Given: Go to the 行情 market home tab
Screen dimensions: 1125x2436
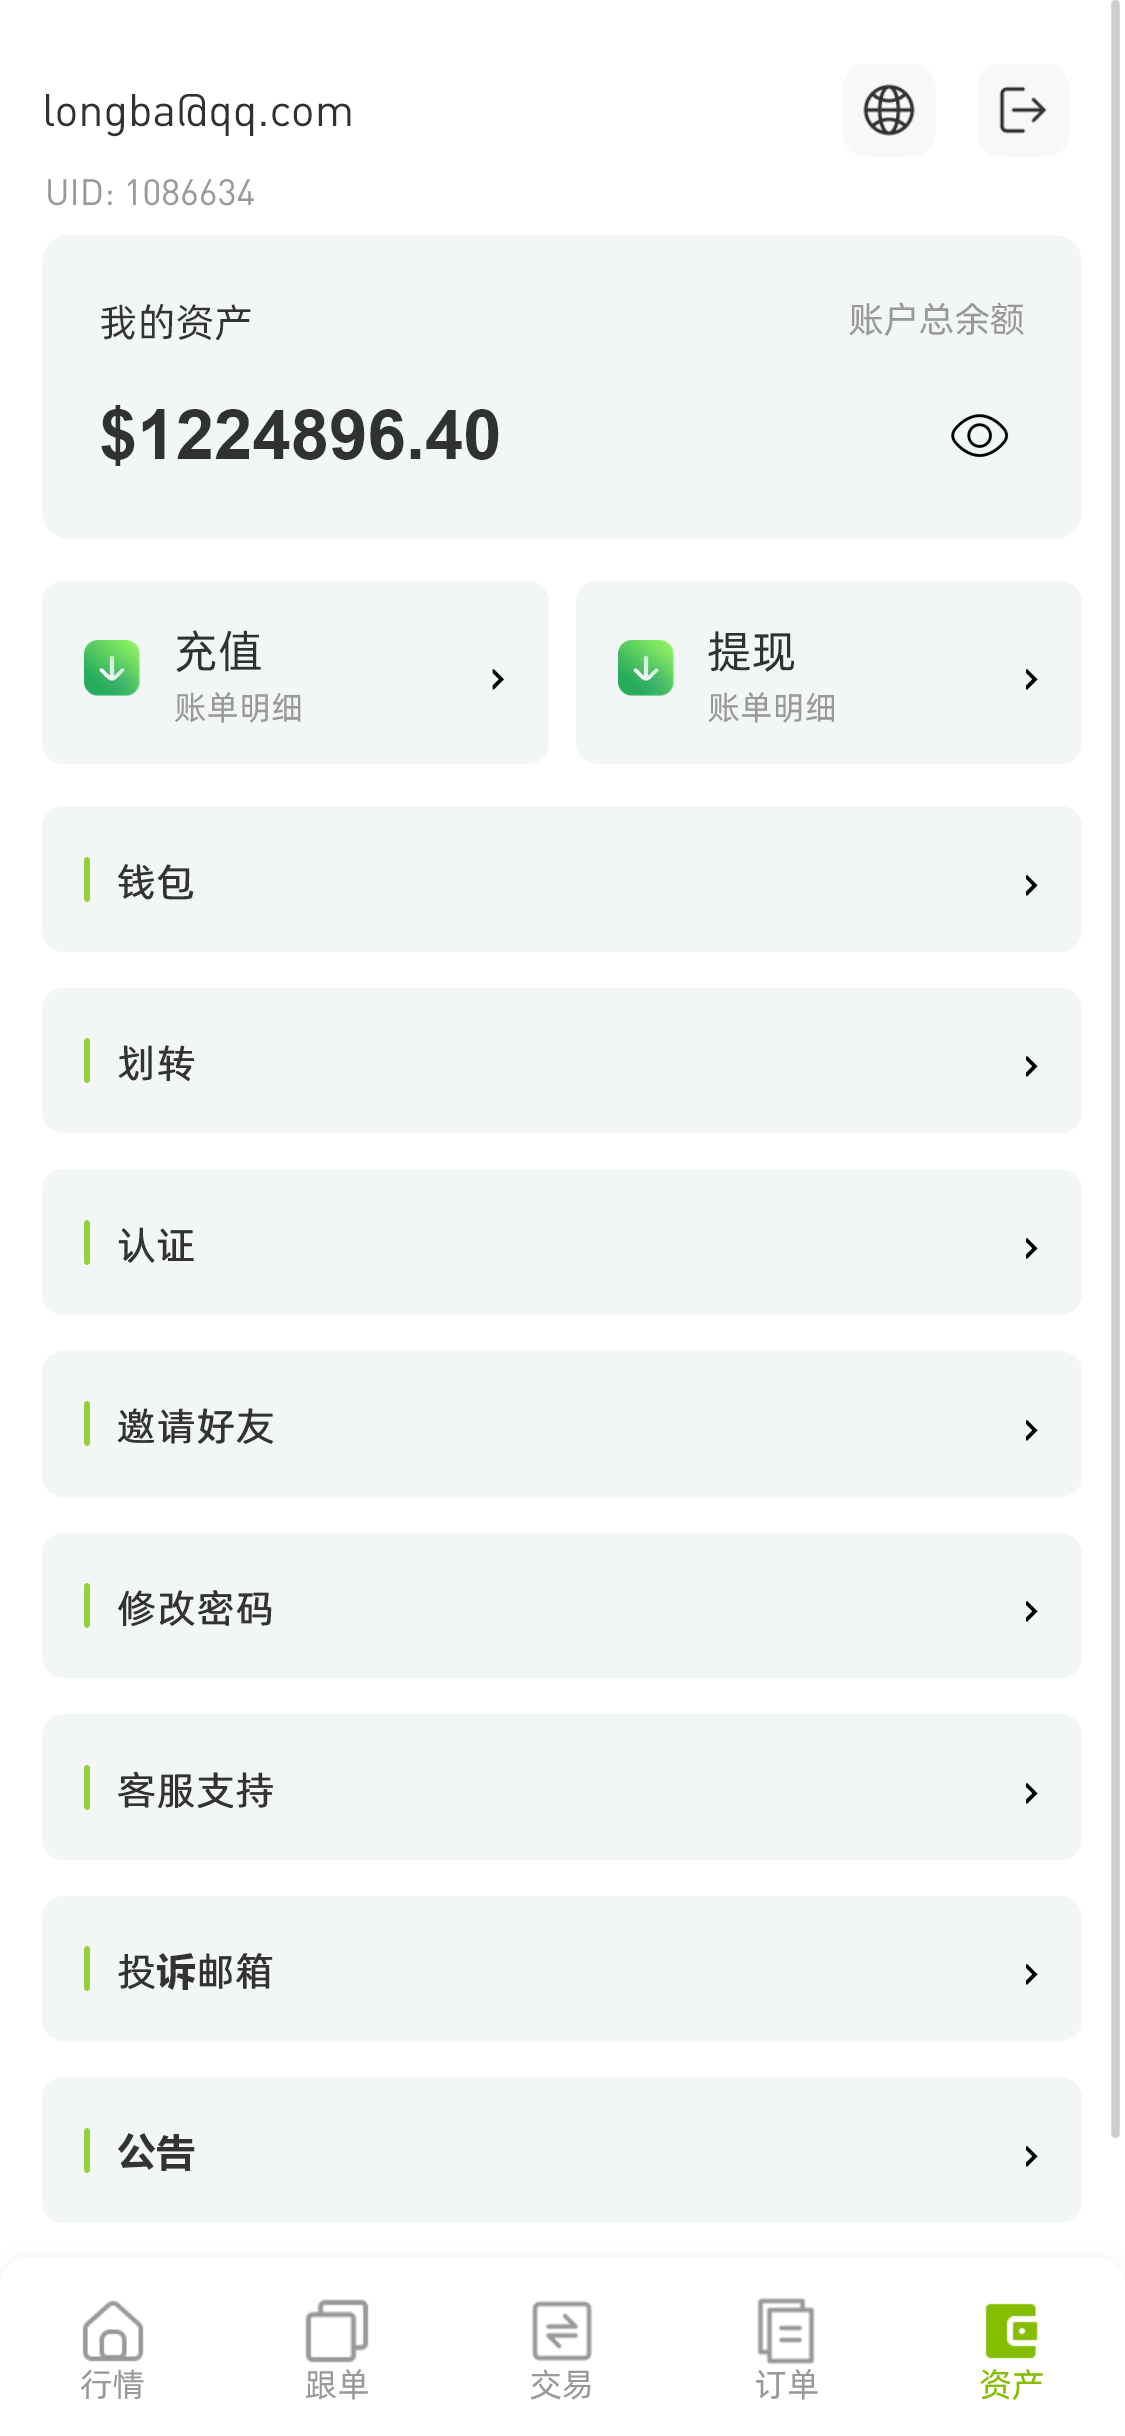Looking at the screenshot, I should pos(112,2350).
